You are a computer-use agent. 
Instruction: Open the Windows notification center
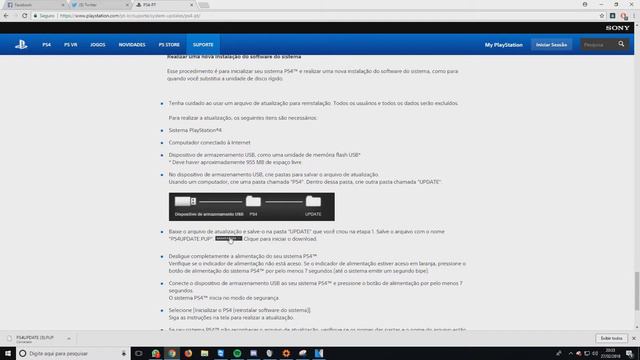[x=629, y=353]
